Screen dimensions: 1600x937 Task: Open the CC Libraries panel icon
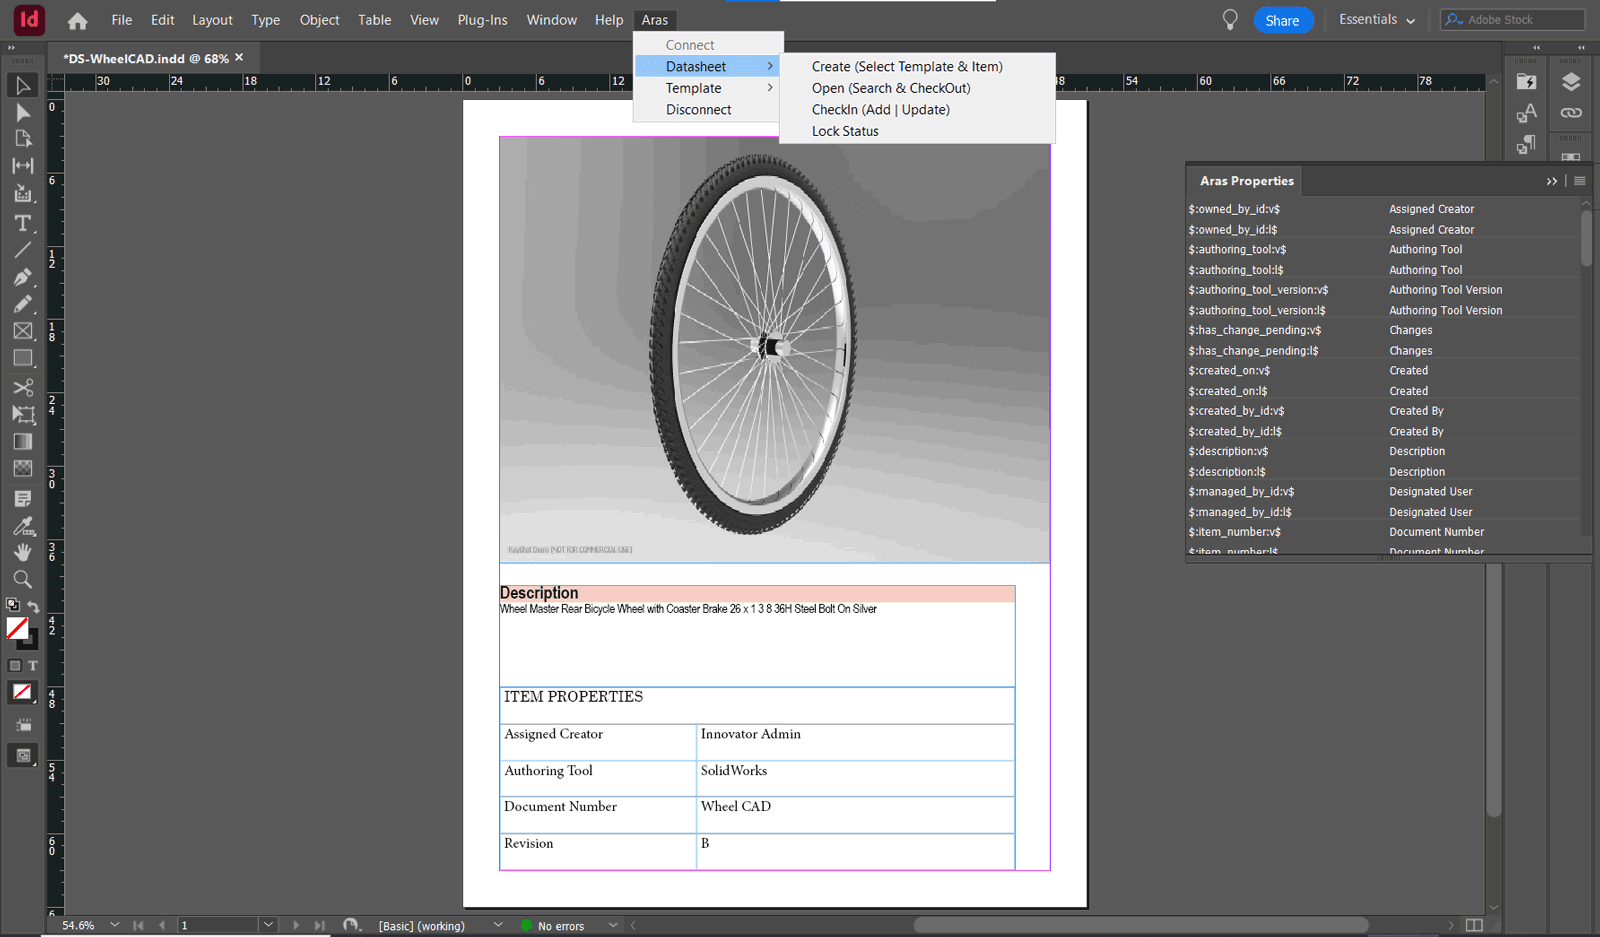1526,82
